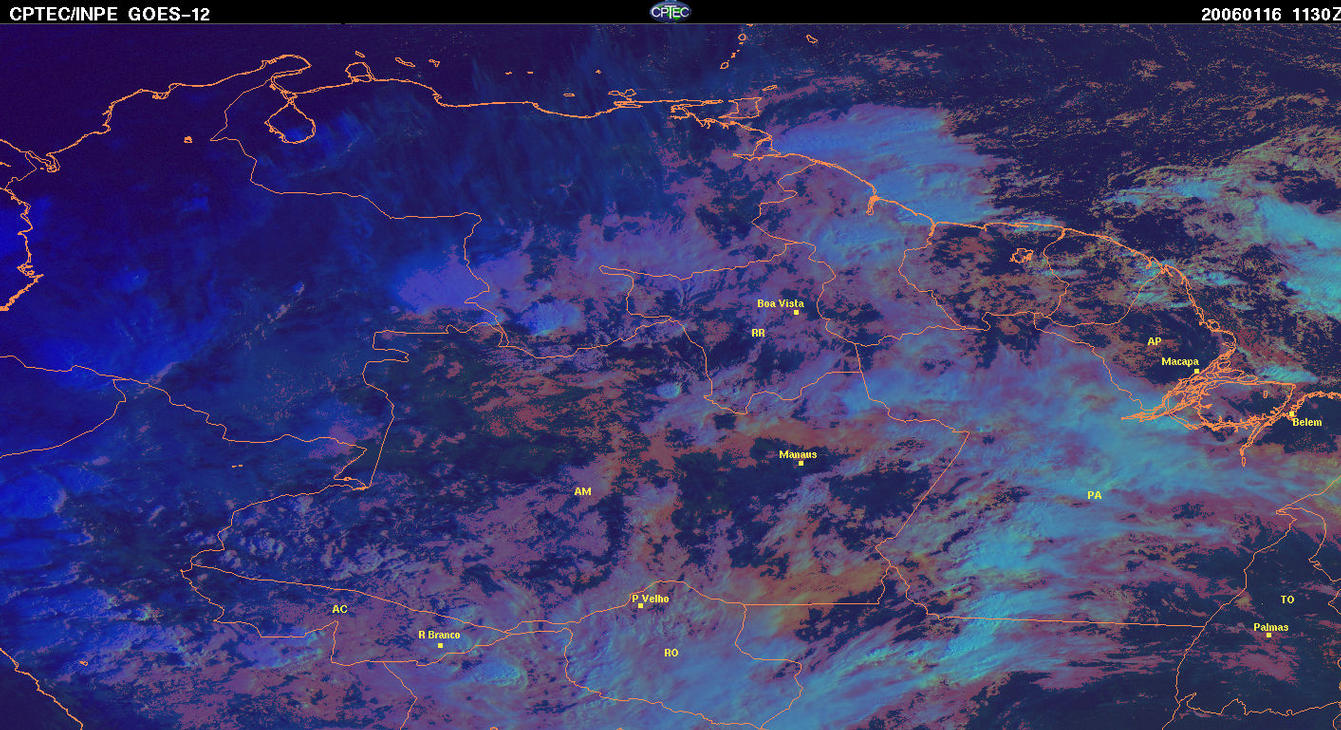The height and width of the screenshot is (730, 1341).
Task: Click the "TO" state label
Action: (x=1287, y=600)
